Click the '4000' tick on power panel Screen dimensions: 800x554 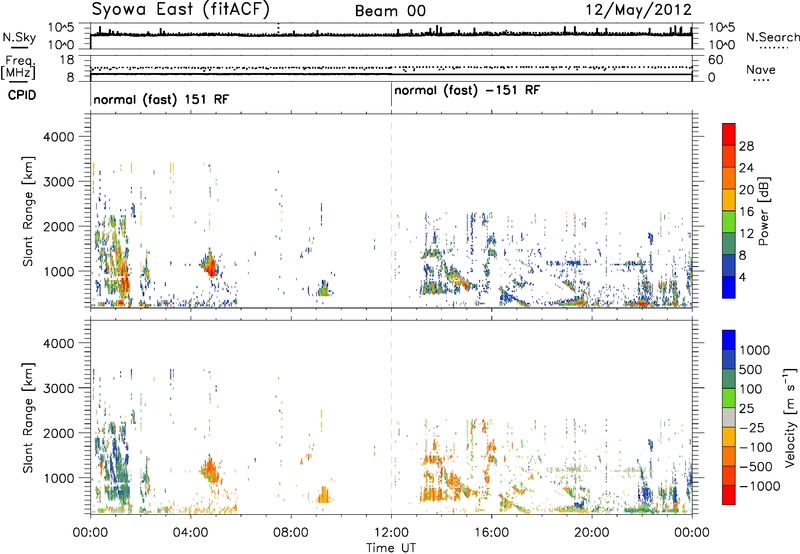tap(59, 137)
